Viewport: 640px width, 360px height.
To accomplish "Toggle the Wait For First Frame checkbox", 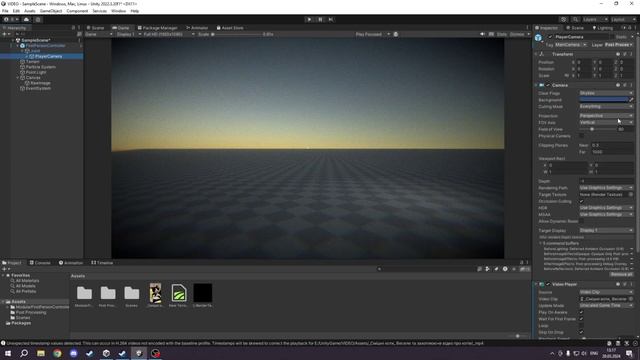I will coord(581,319).
